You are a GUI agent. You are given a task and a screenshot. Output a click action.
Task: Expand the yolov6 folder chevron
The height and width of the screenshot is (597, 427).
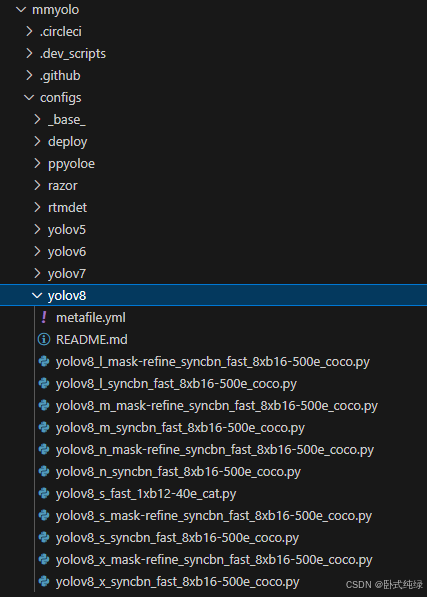coord(37,251)
